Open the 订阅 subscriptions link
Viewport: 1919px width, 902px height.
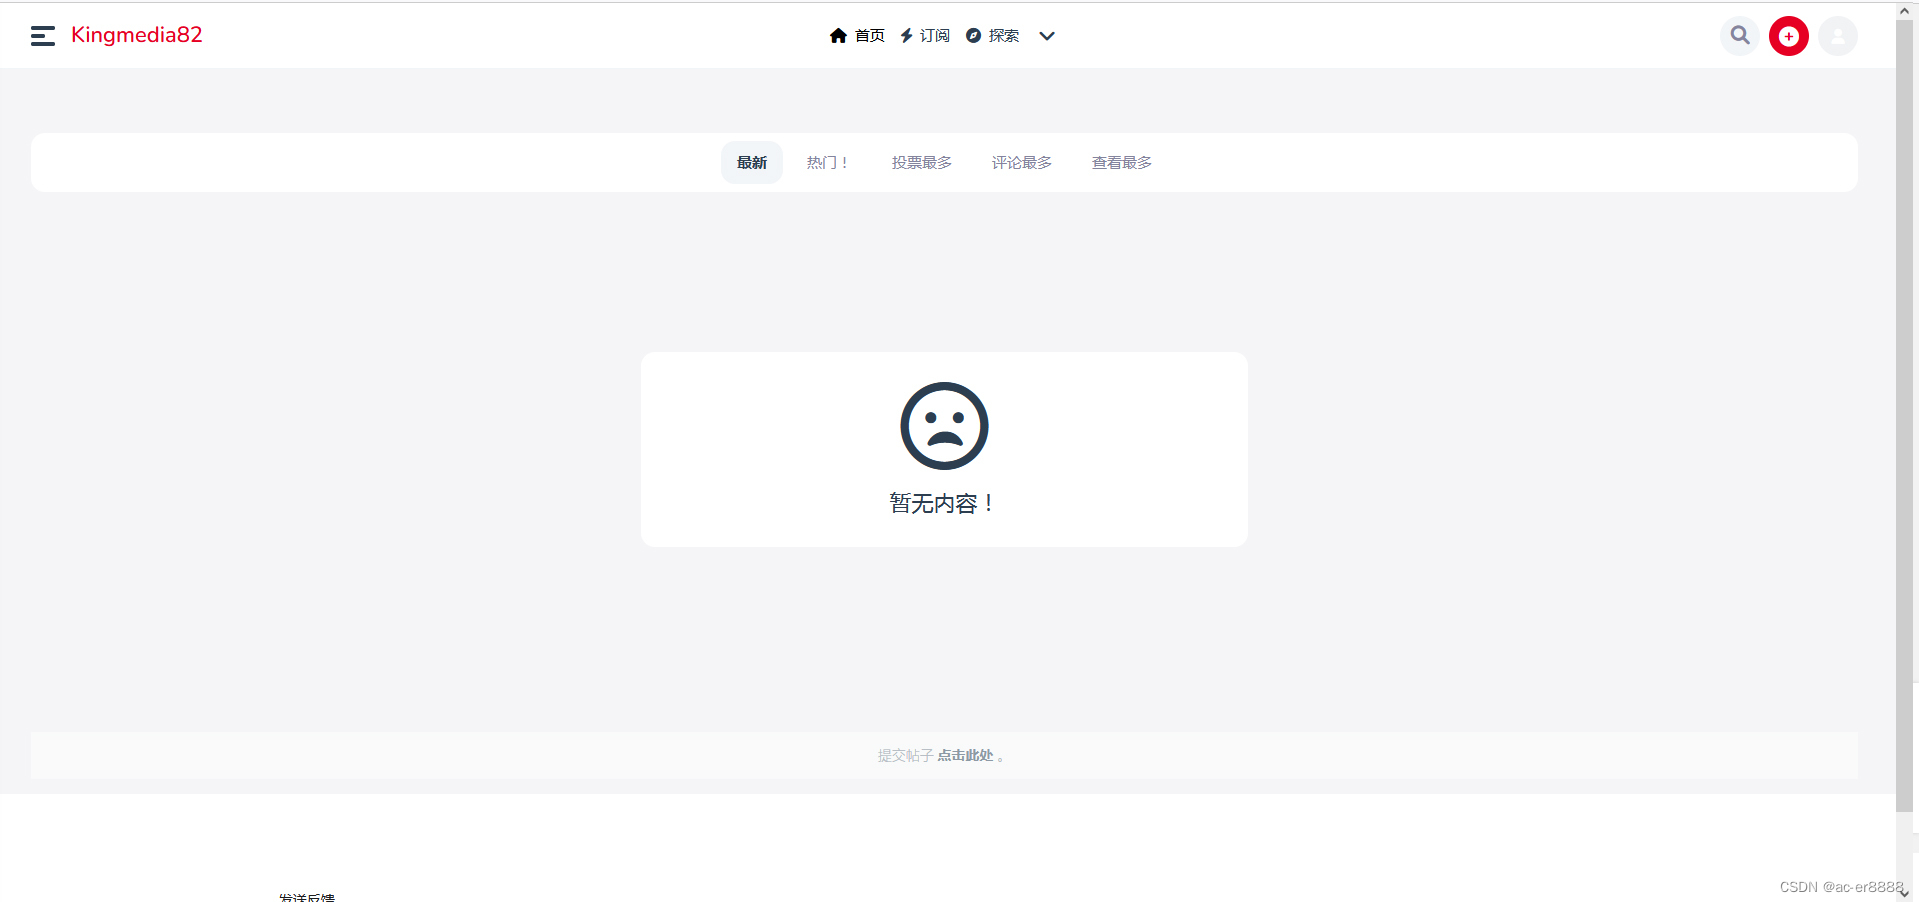[x=925, y=36]
